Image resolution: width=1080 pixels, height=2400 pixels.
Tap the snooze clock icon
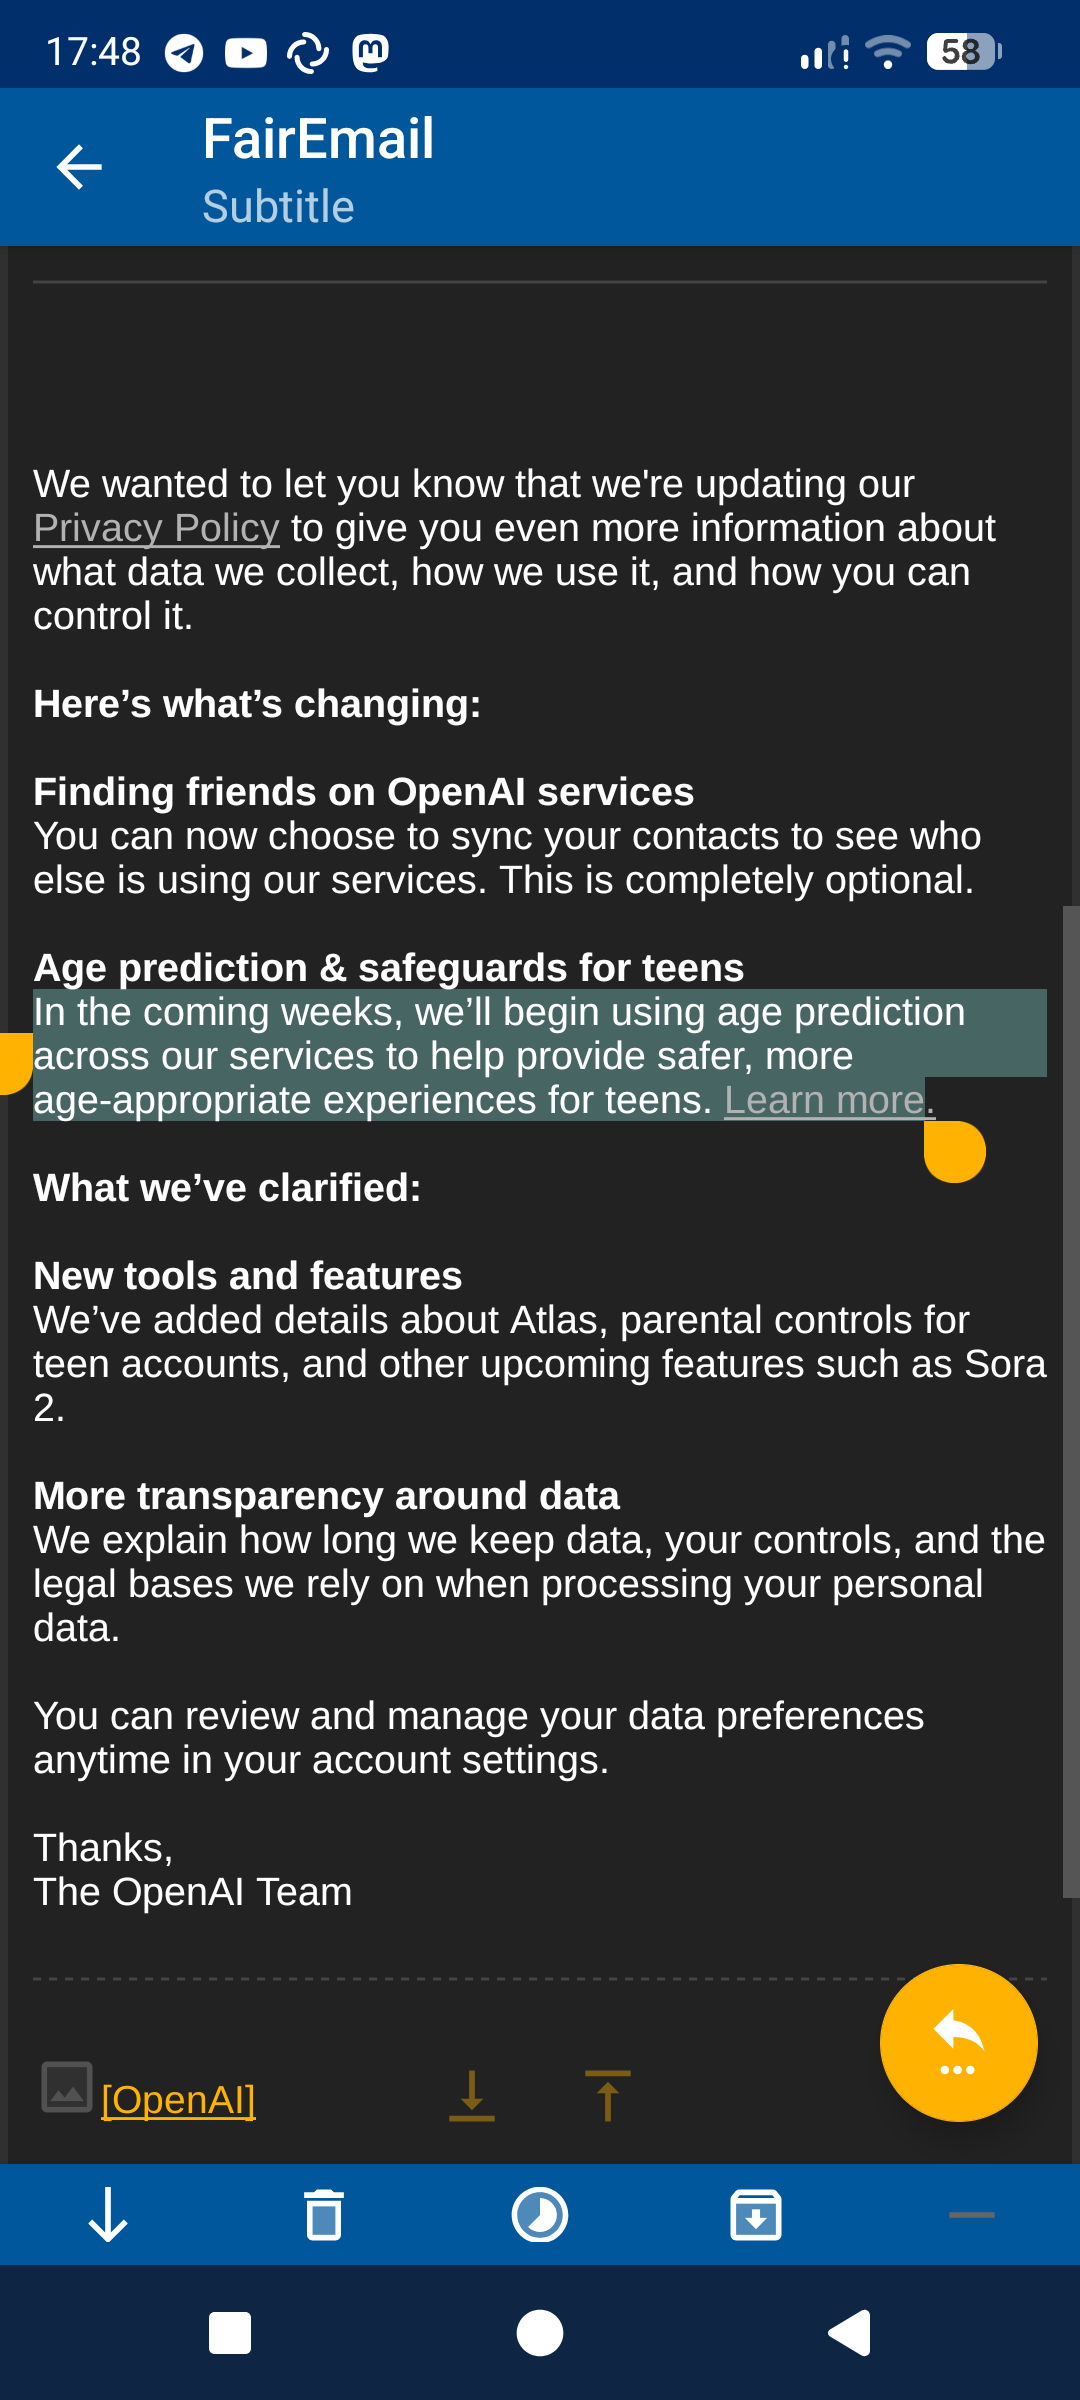[x=540, y=2214]
